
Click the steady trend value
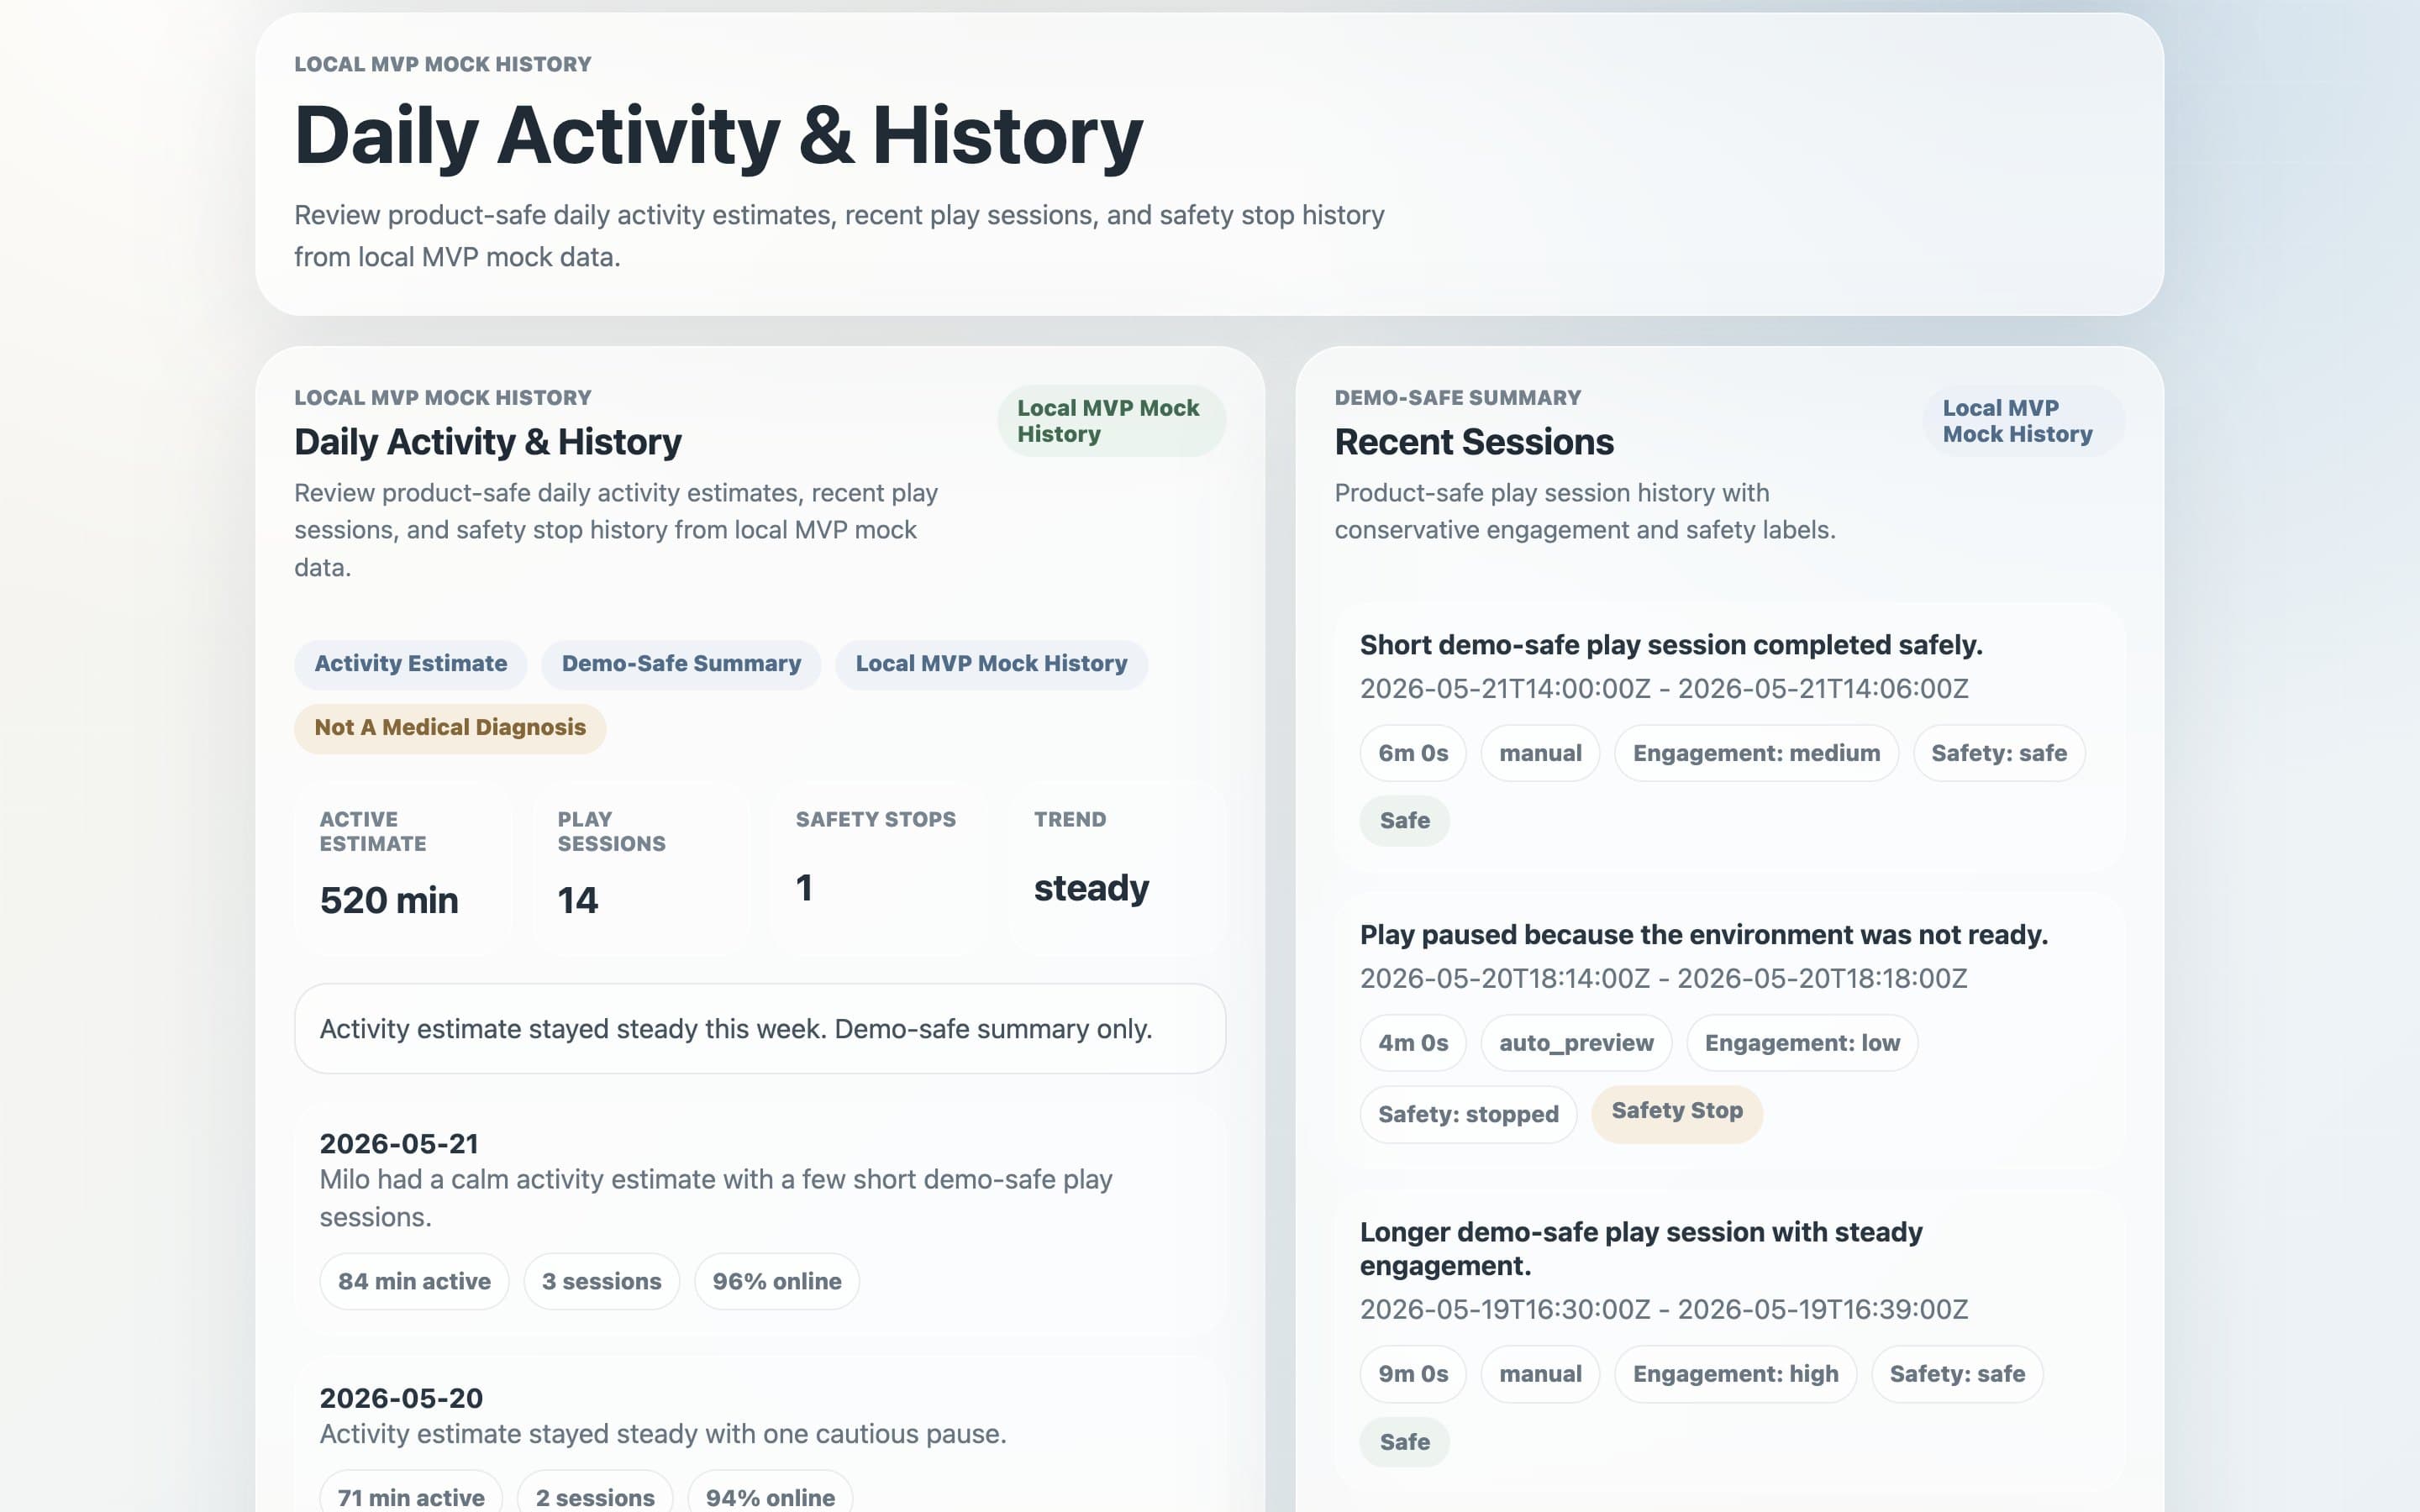[x=1091, y=888]
